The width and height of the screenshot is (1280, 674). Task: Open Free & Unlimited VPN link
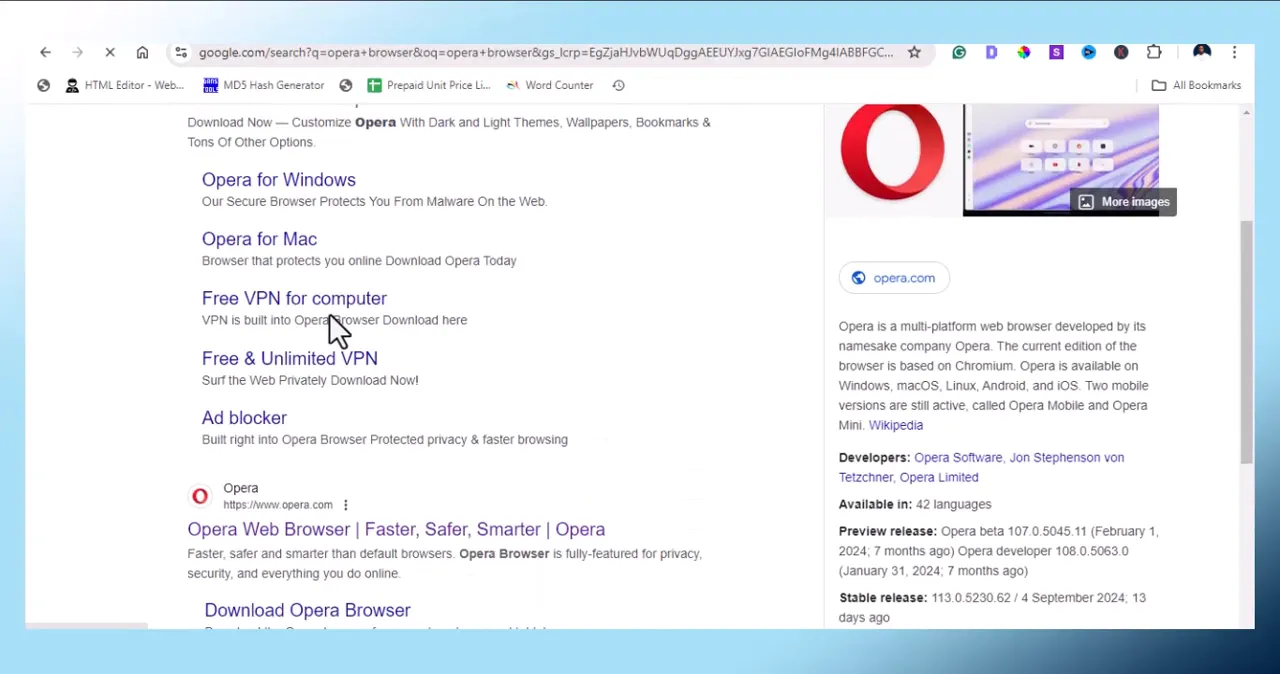tap(290, 358)
